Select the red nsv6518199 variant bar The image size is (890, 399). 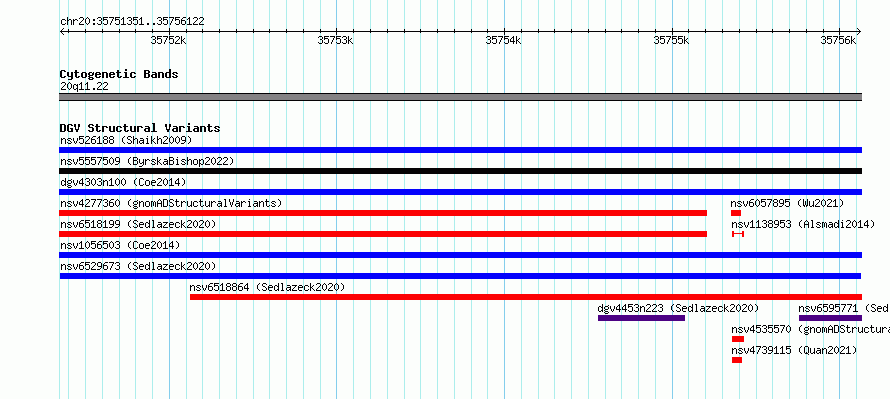[383, 234]
